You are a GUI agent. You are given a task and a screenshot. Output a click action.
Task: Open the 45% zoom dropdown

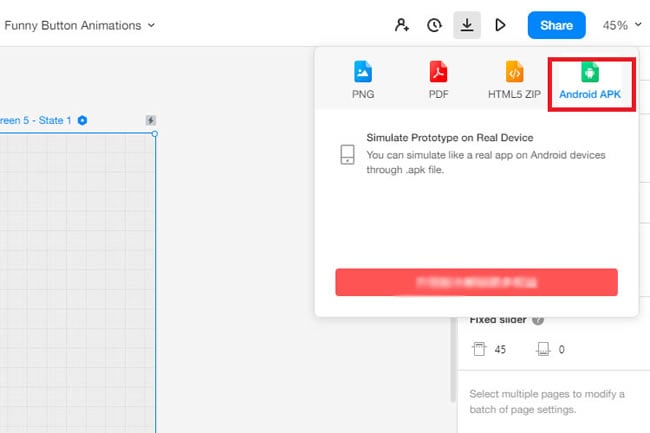(x=622, y=25)
